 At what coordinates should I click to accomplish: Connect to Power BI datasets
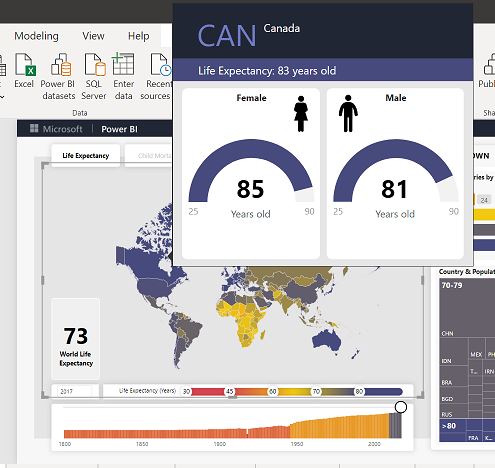pos(58,76)
